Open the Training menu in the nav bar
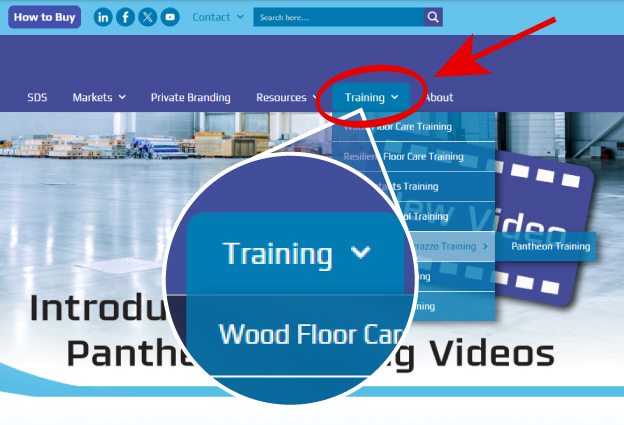The height and width of the screenshot is (425, 624). point(371,97)
